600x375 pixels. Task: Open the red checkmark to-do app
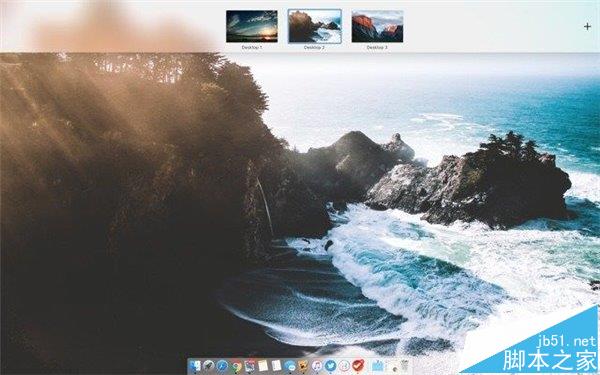tap(357, 366)
